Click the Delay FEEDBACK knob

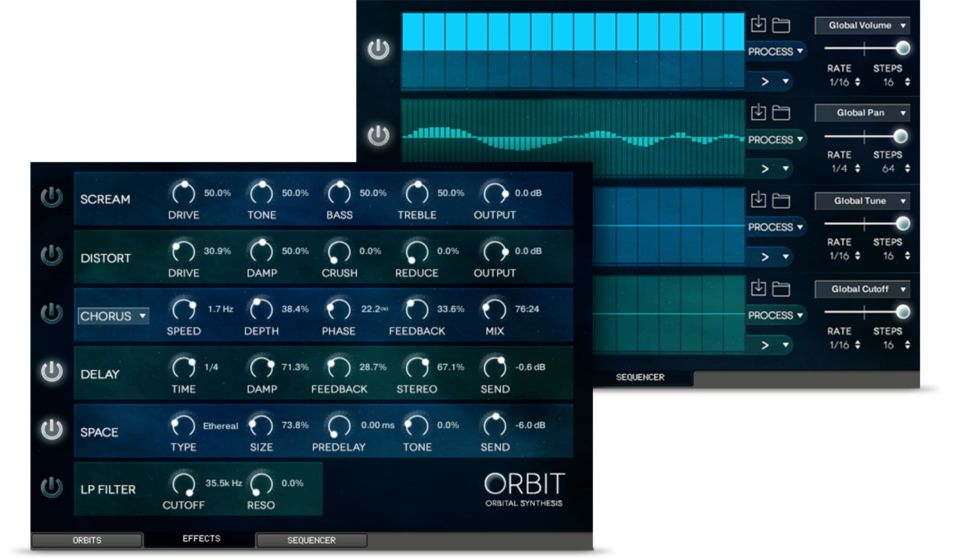point(339,368)
